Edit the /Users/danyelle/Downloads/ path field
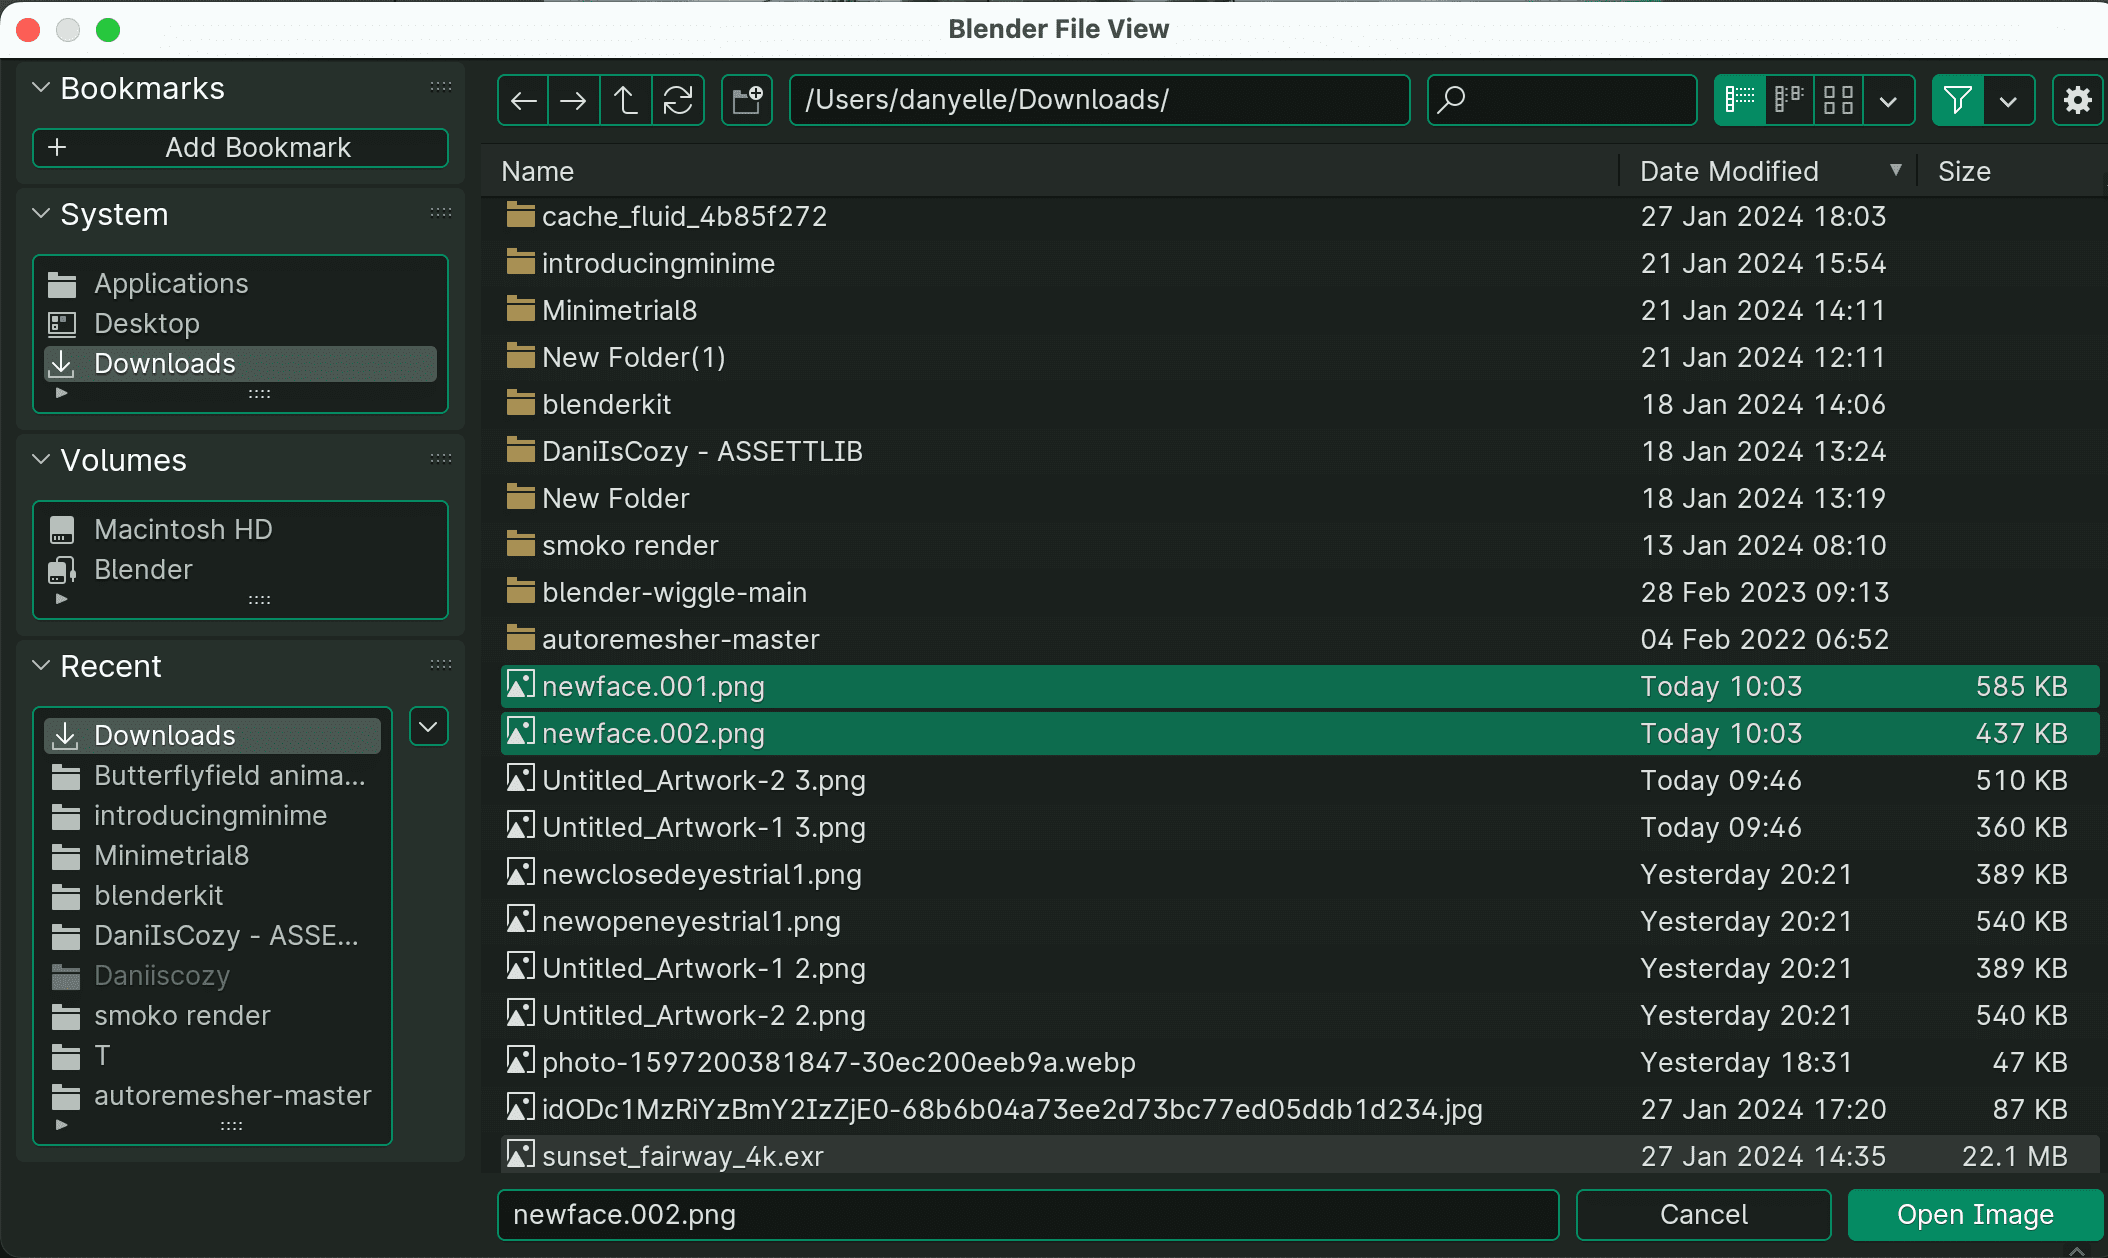The height and width of the screenshot is (1258, 2108). [x=1100, y=100]
